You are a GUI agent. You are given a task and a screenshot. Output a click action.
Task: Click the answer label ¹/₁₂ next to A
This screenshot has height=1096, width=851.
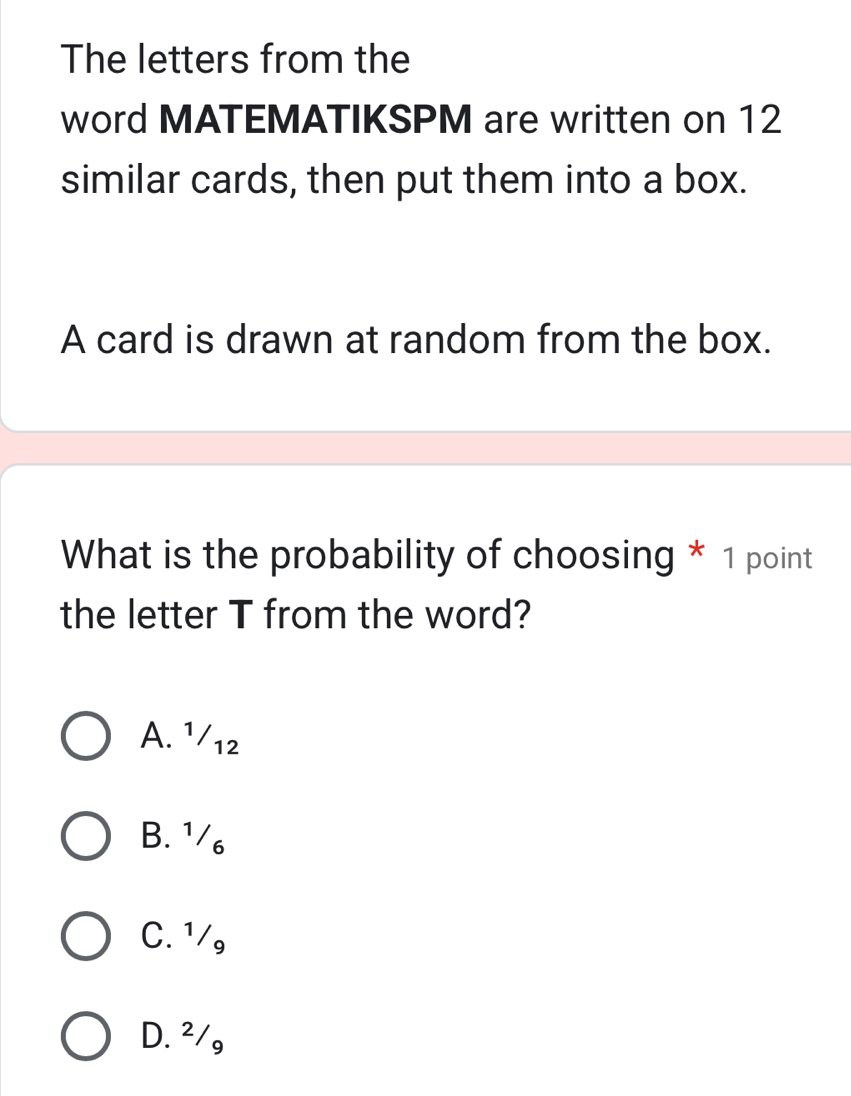pos(210,736)
